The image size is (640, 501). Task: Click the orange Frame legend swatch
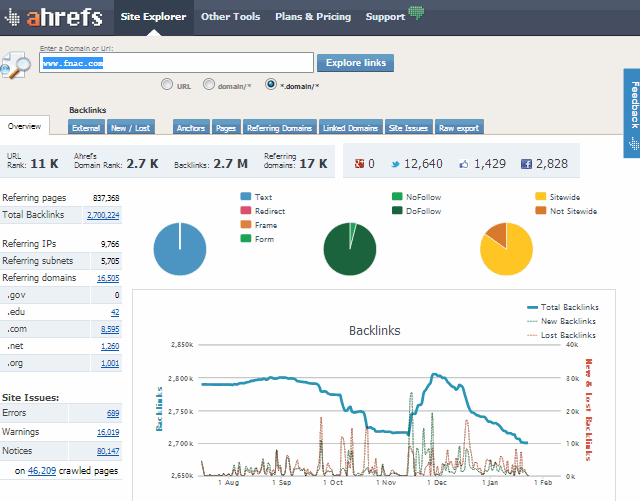(x=246, y=224)
